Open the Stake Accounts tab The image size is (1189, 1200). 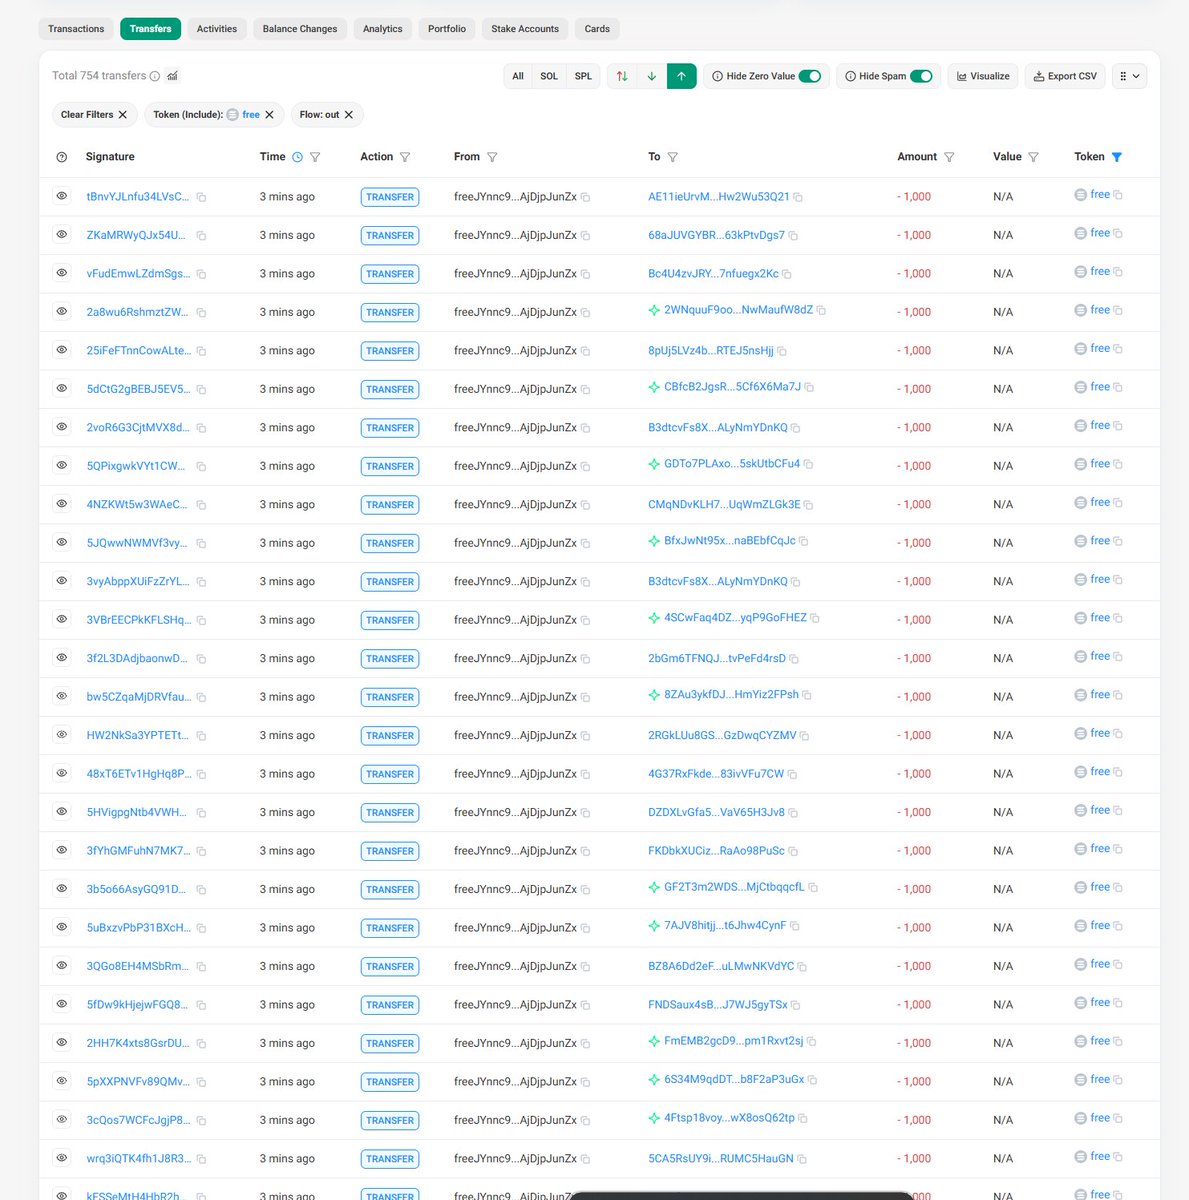525,29
